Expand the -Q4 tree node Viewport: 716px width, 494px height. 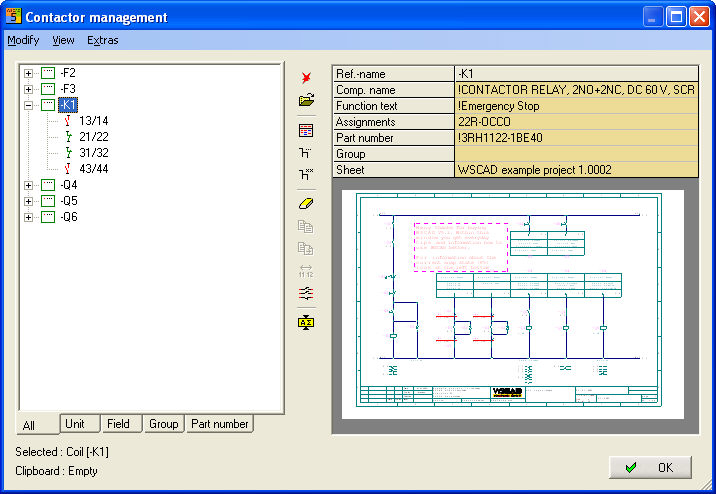pyautogui.click(x=28, y=185)
